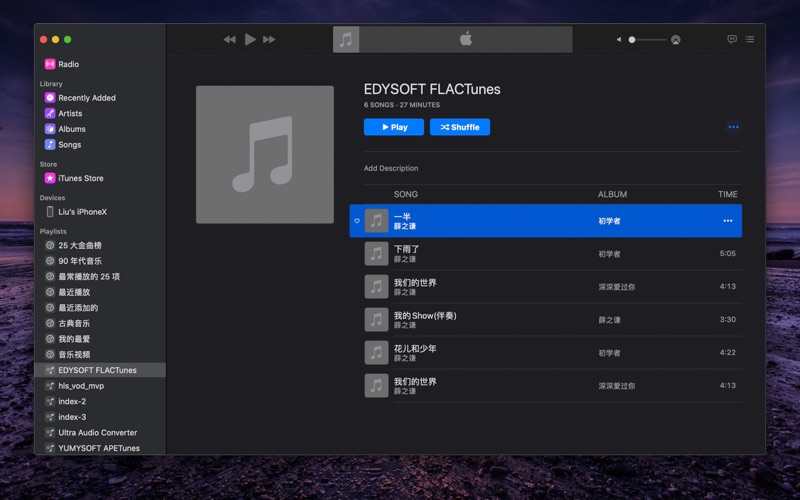Screen dimensions: 800x500
Task: Select the song 一半 row
Action: coord(545,220)
